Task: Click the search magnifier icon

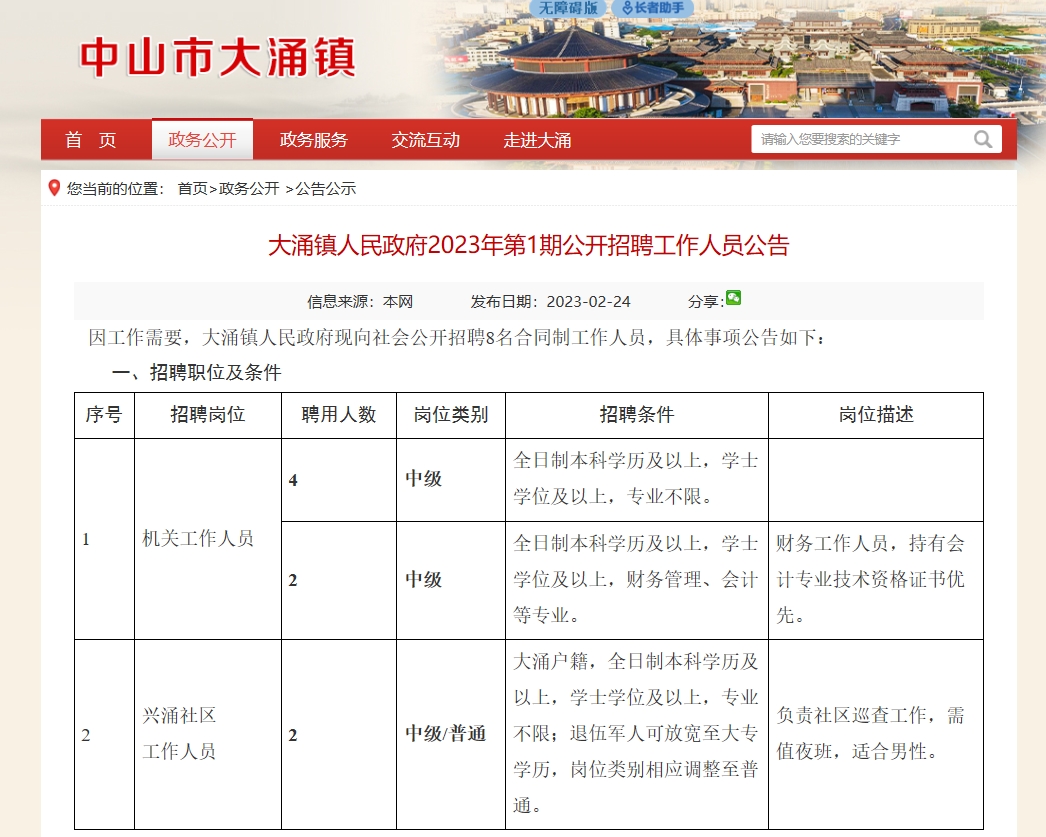Action: point(982,139)
